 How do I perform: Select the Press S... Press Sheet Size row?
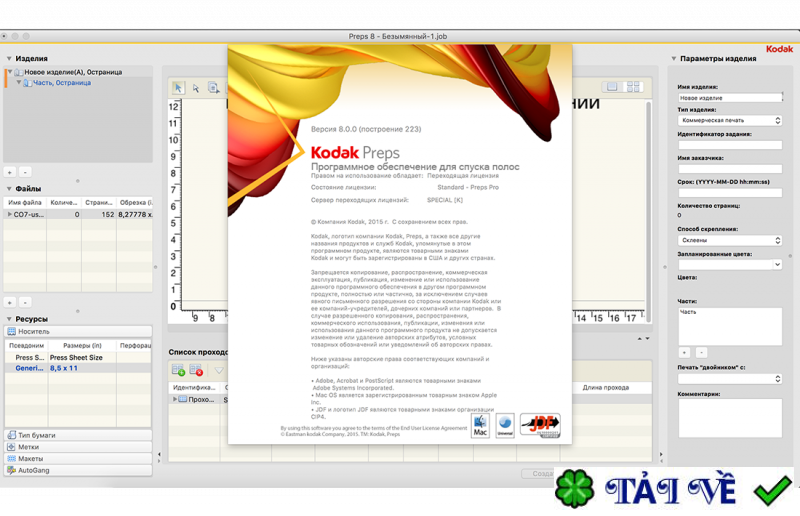pos(78,357)
